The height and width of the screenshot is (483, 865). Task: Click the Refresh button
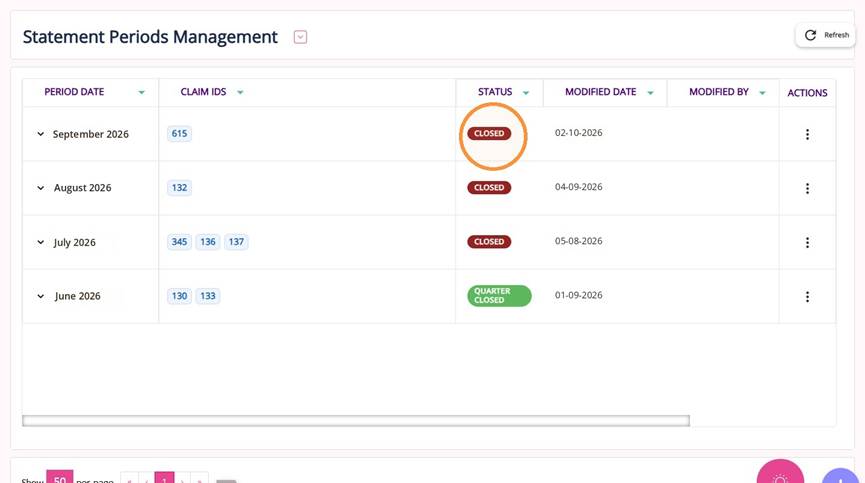825,35
